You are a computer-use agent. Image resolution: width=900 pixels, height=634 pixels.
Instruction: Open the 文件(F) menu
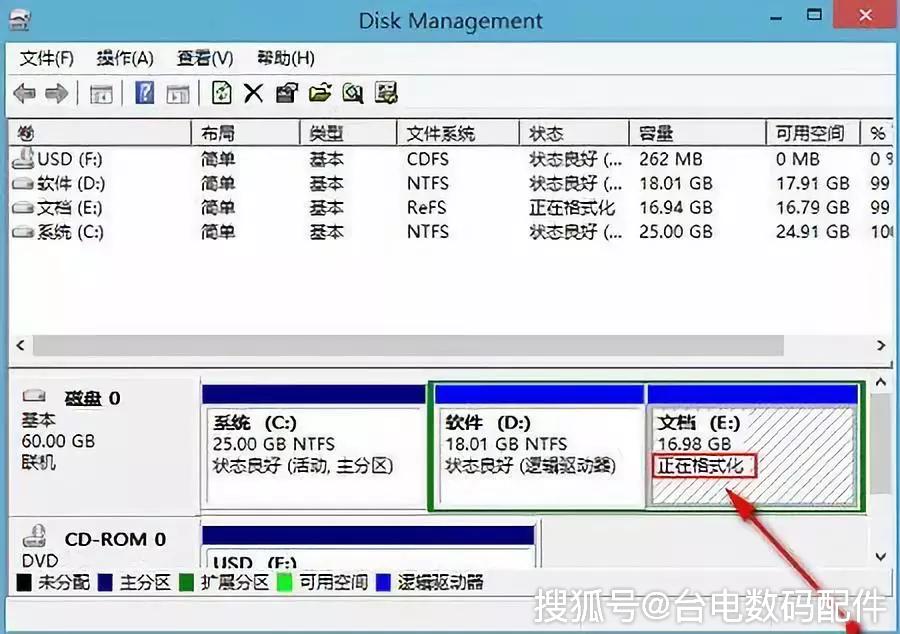47,58
